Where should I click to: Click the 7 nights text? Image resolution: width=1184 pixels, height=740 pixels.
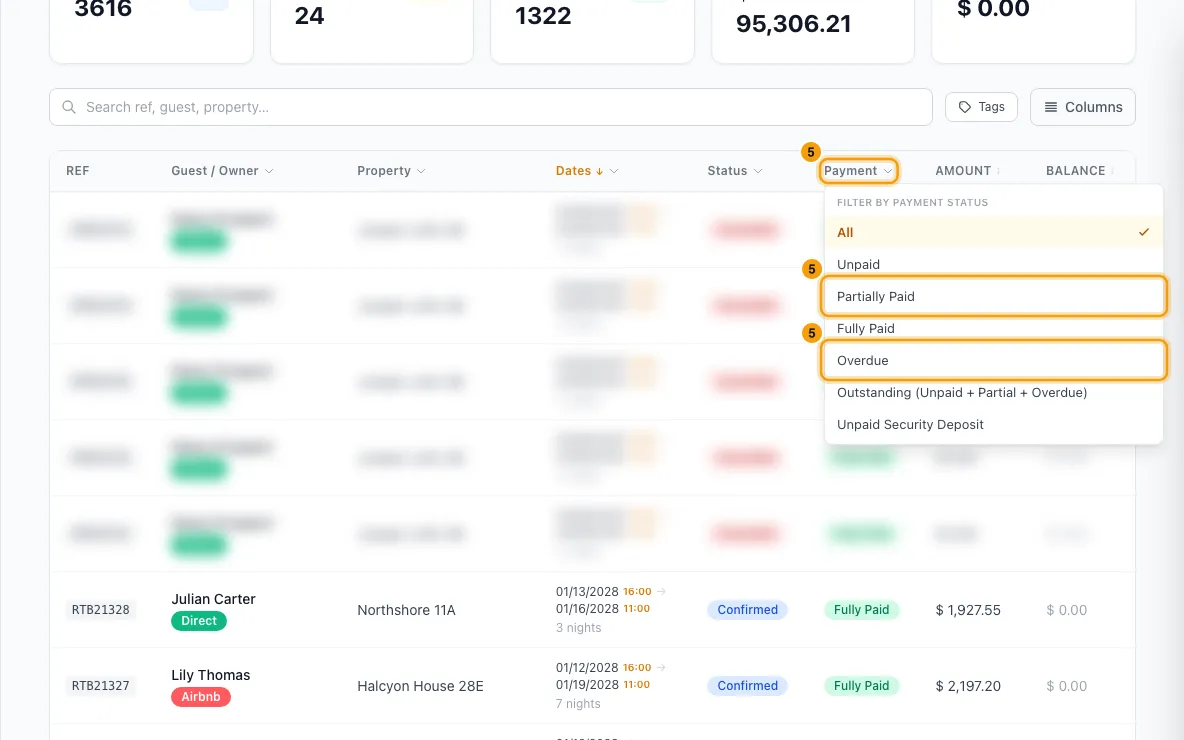(x=578, y=704)
